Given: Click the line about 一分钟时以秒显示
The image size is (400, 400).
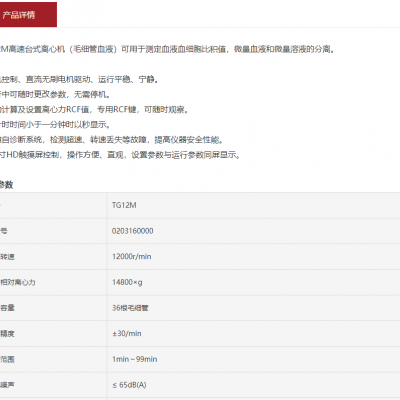Looking at the screenshot, I should point(55,125).
